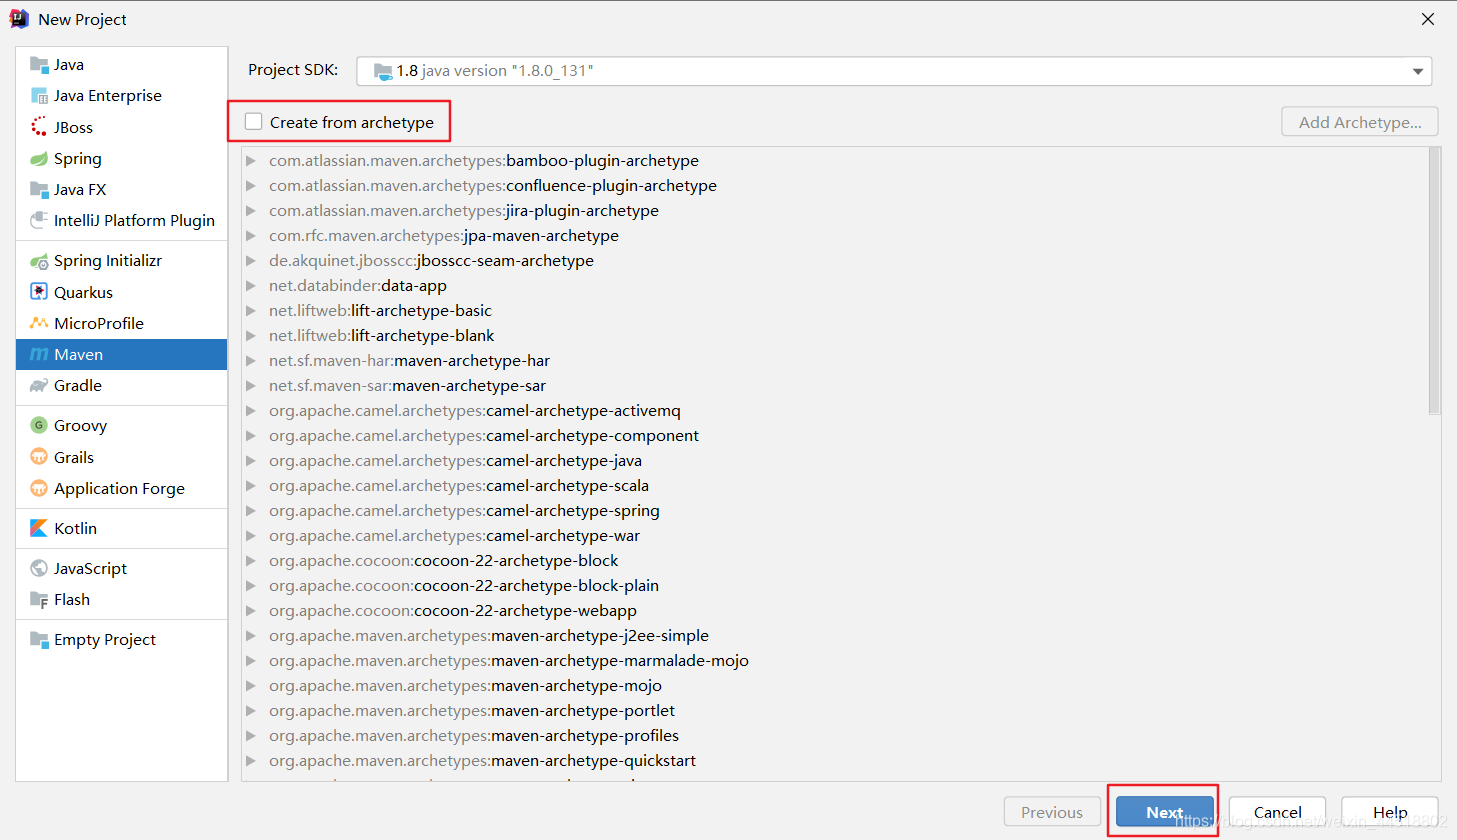Select maven-archetype-mojo row
This screenshot has height=840, width=1457.
836,686
